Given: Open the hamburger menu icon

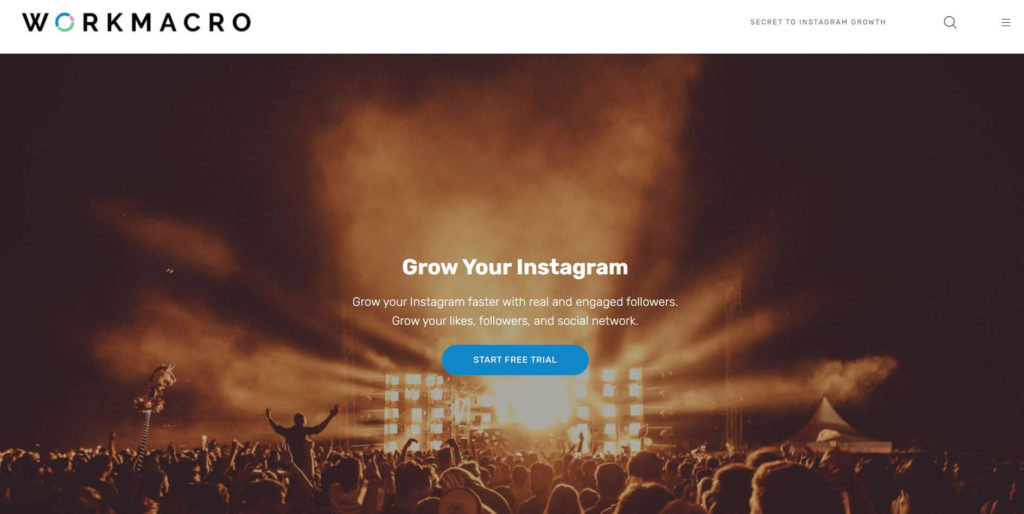Looking at the screenshot, I should [x=1006, y=22].
